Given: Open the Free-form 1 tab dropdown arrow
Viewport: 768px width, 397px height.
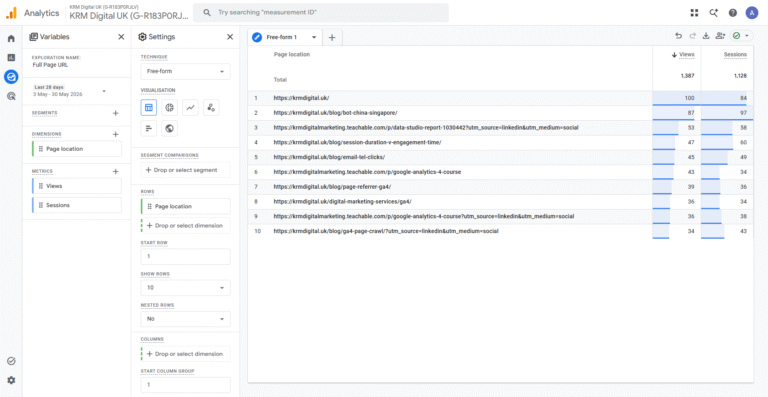Looking at the screenshot, I should [x=314, y=37].
